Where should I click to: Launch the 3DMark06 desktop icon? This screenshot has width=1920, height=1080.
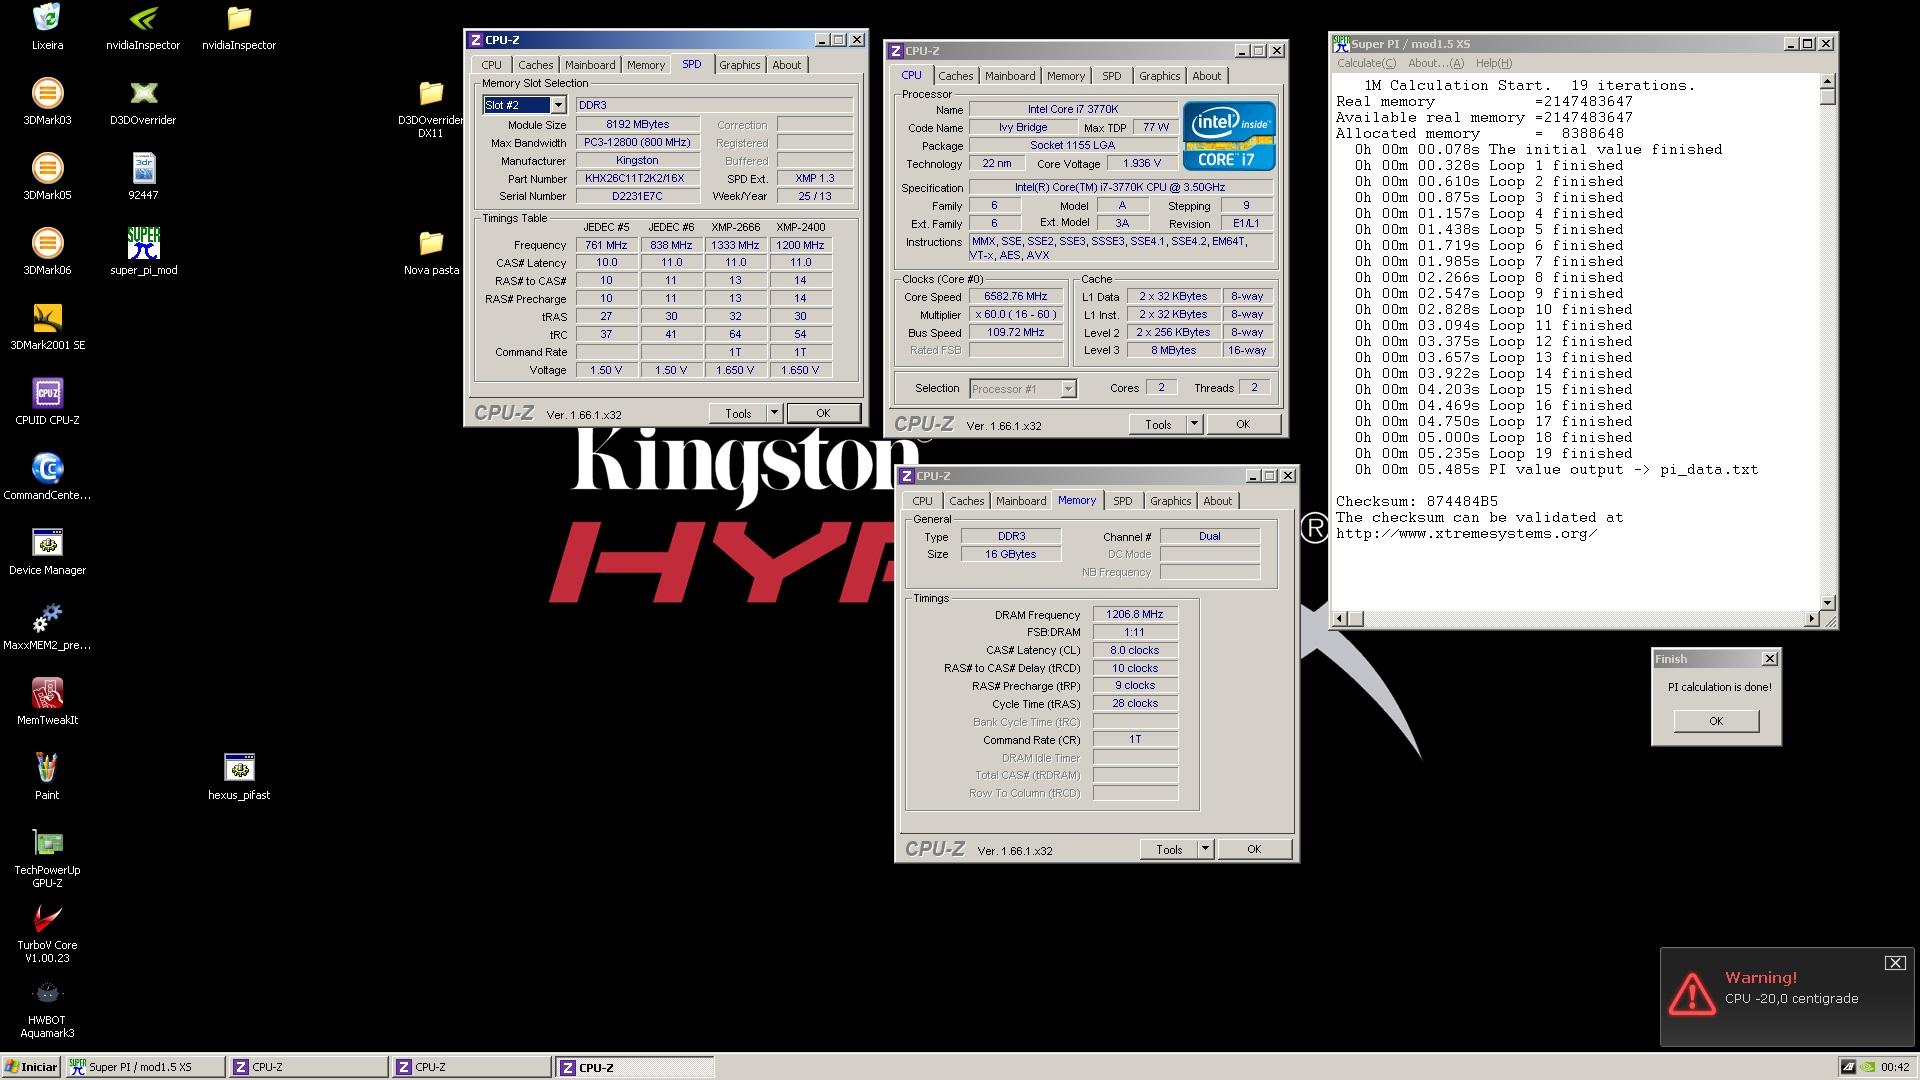(x=47, y=252)
